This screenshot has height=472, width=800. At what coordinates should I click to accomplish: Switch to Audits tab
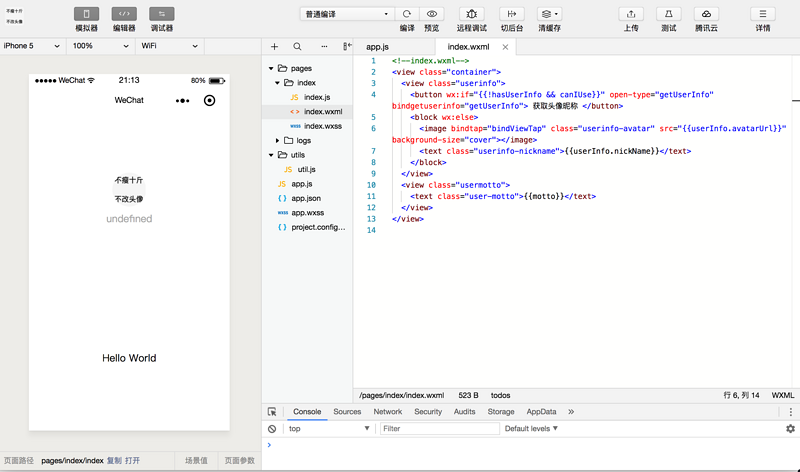click(x=464, y=412)
